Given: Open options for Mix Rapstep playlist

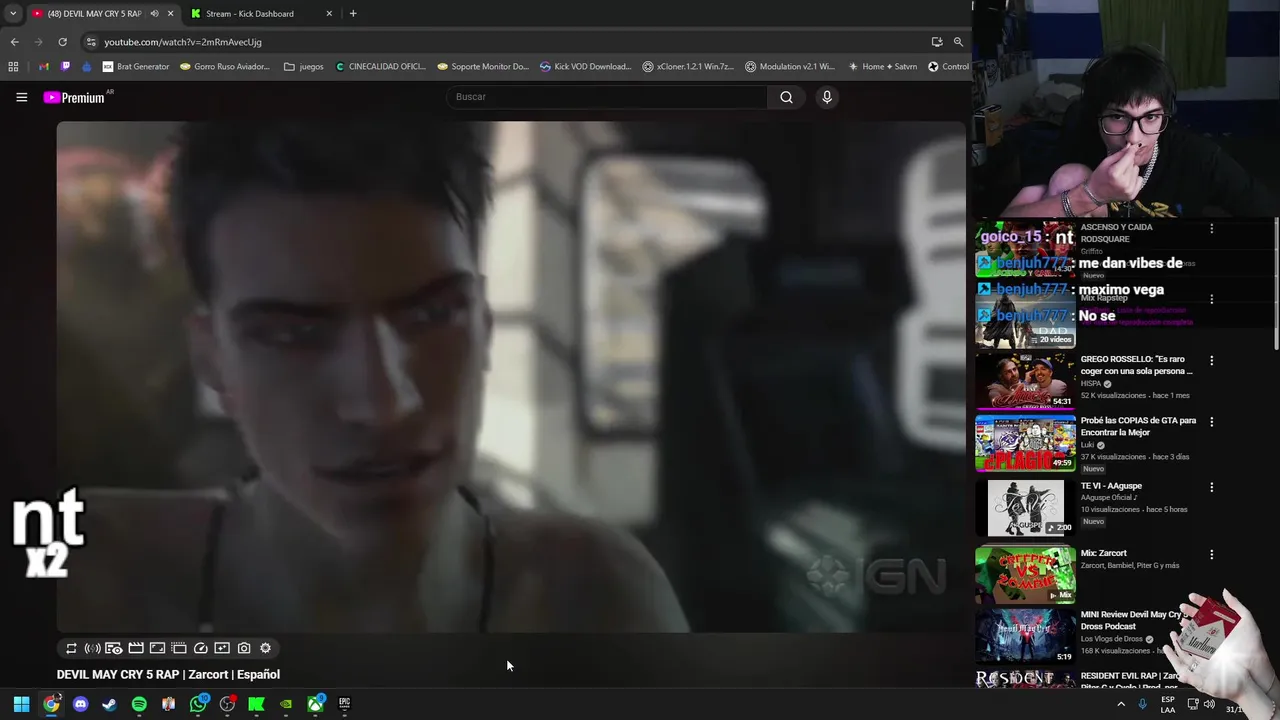Looking at the screenshot, I should [1211, 299].
